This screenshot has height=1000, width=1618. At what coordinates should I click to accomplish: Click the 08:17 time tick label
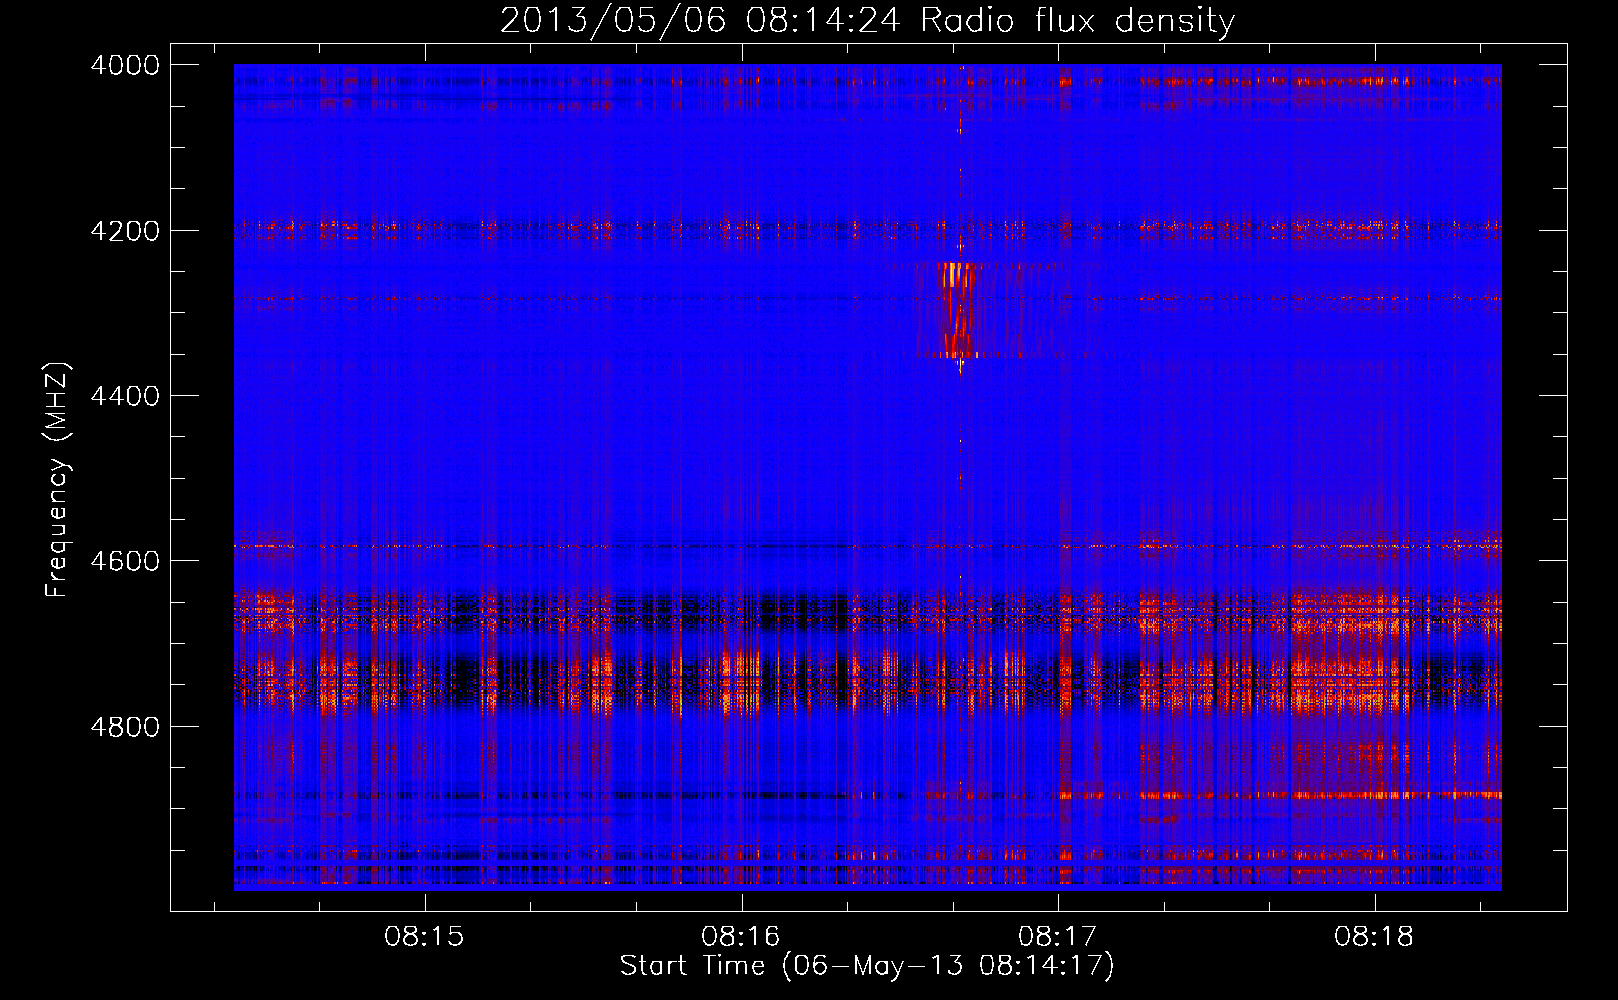(1058, 937)
